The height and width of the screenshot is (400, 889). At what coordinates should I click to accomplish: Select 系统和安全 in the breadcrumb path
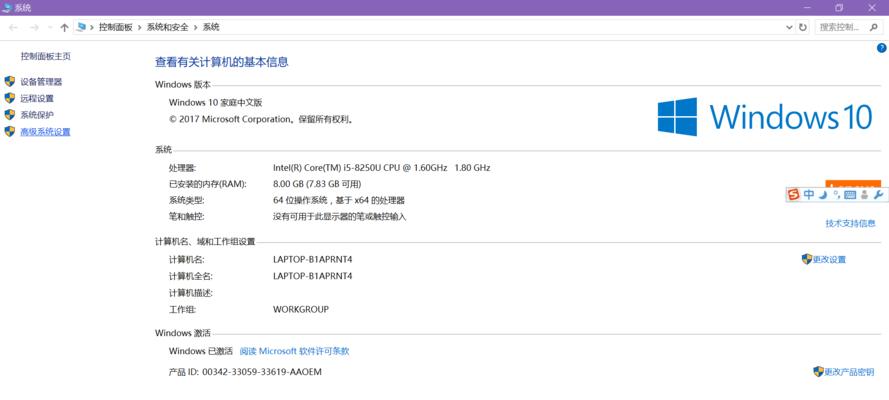[x=167, y=27]
